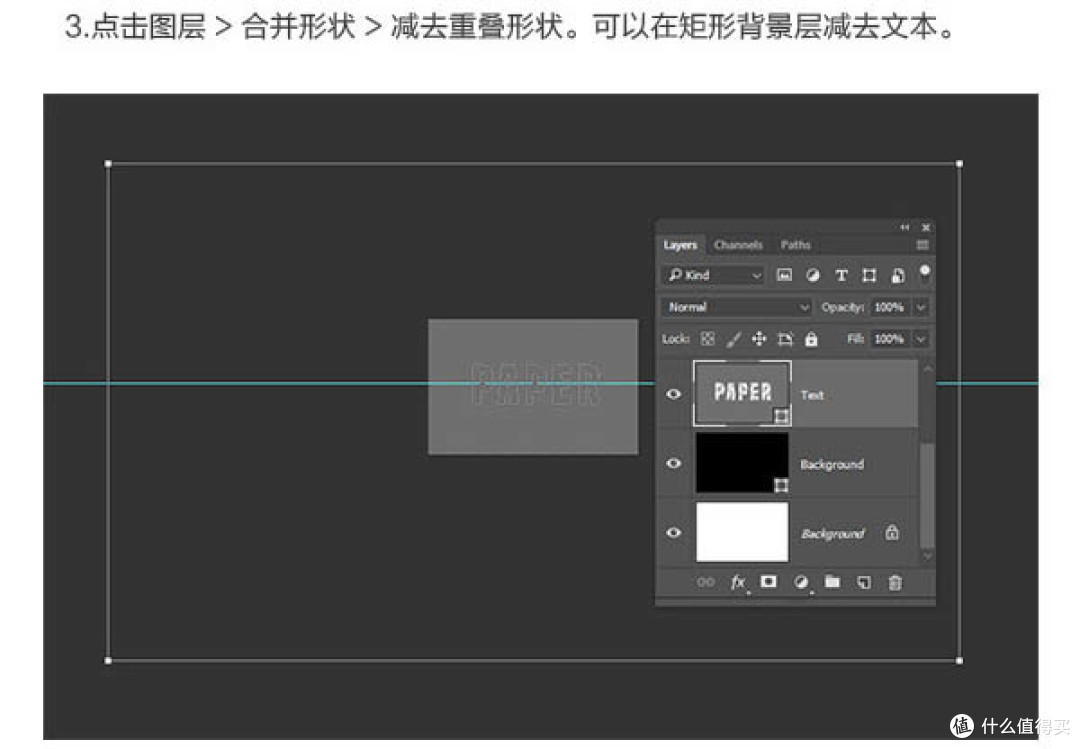This screenshot has height=749, width=1080.
Task: Select the Layers tab
Action: click(680, 245)
